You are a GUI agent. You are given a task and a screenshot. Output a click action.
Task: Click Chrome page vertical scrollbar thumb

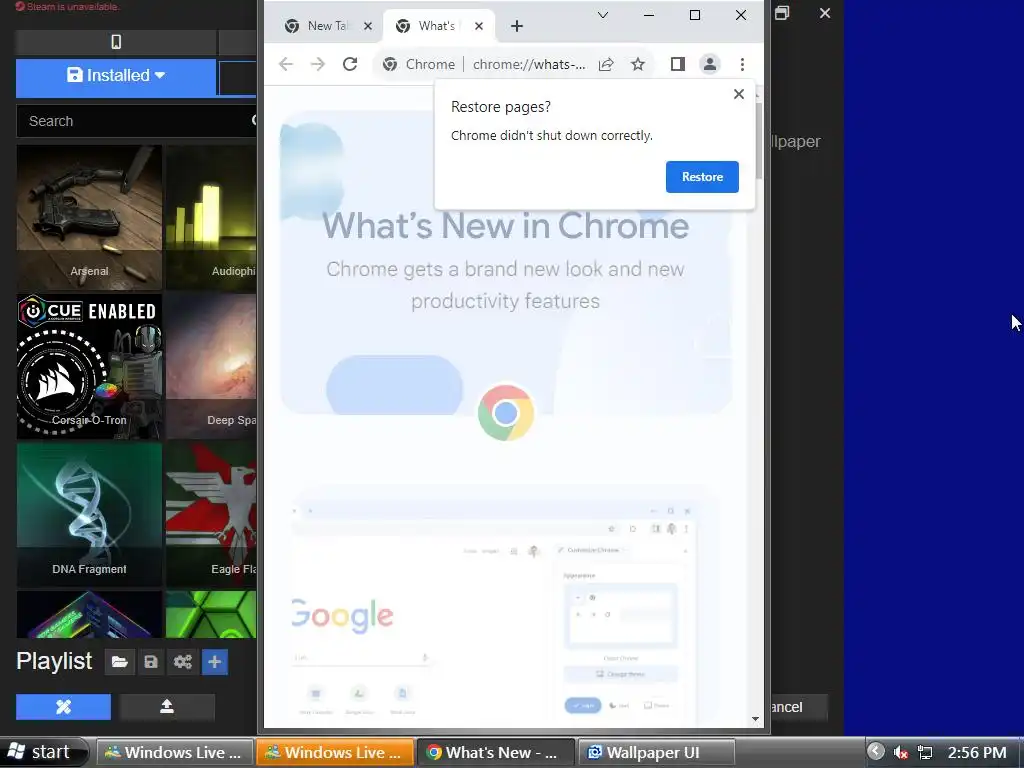[x=758, y=140]
